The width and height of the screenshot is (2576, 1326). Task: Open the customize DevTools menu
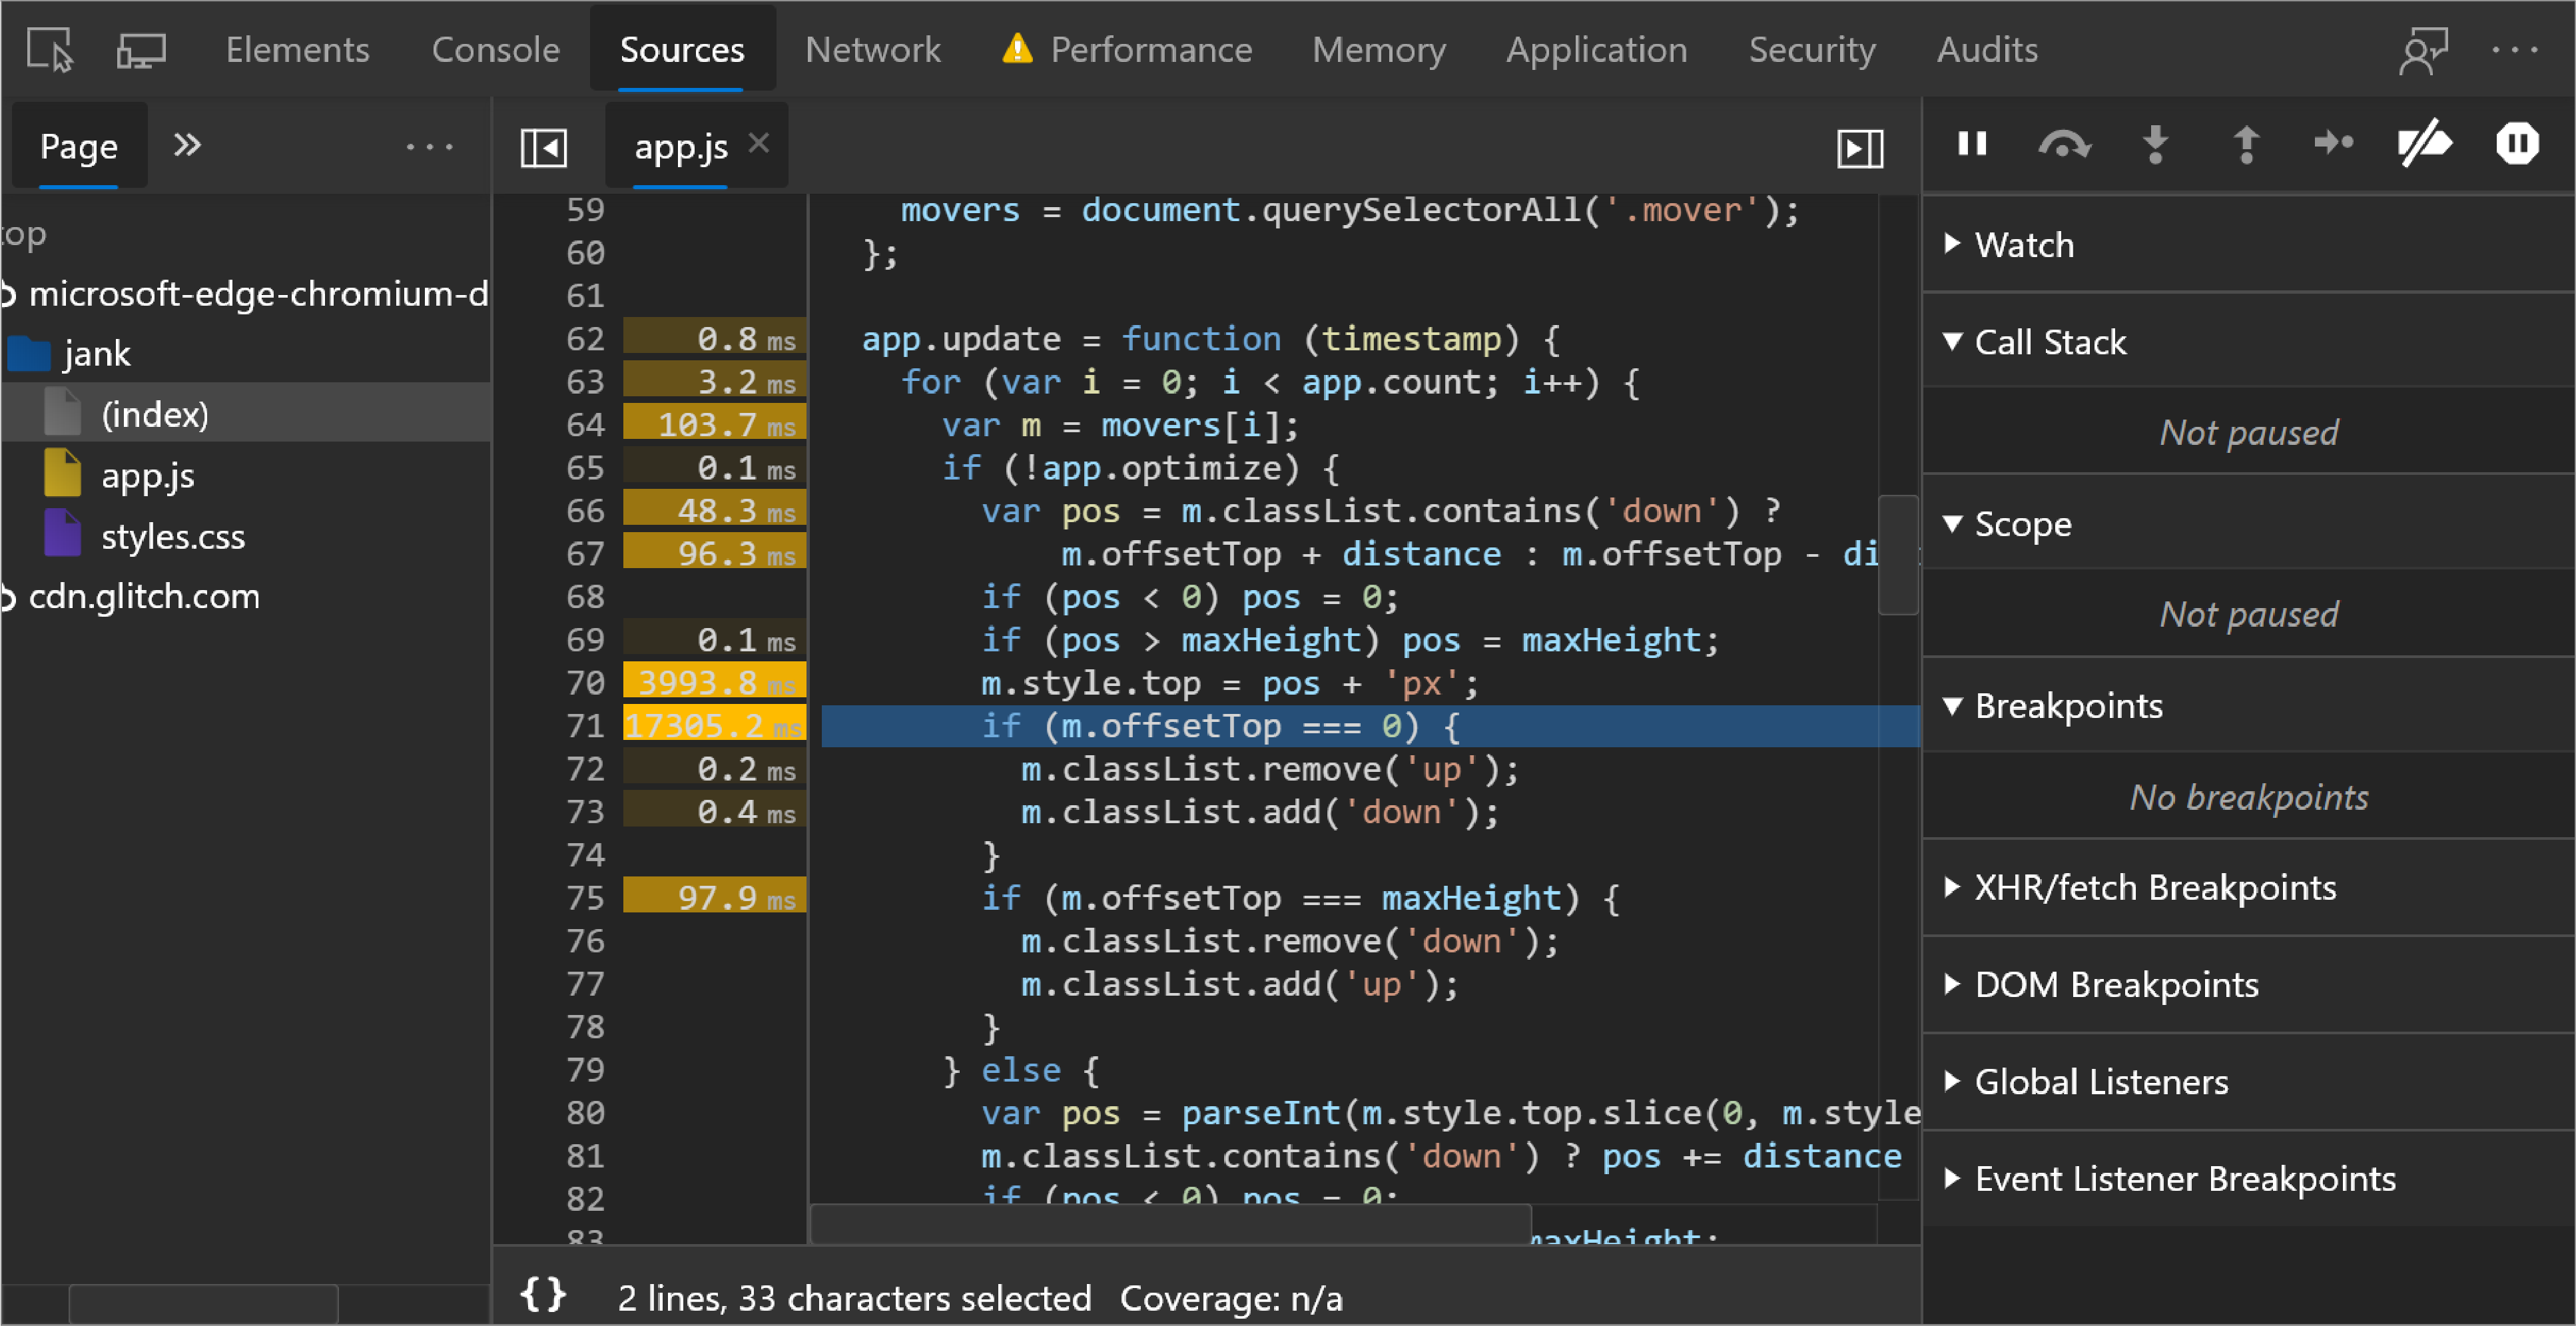[2516, 49]
